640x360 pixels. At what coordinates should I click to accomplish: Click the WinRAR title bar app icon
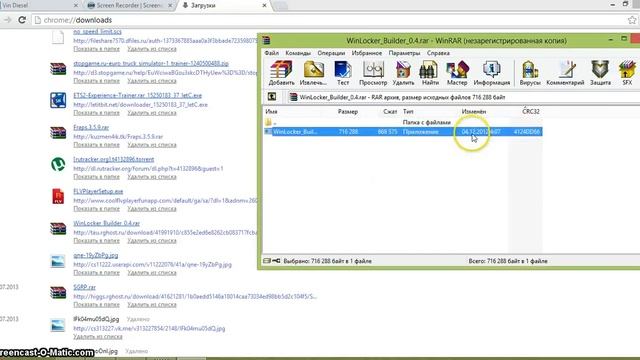coord(267,40)
